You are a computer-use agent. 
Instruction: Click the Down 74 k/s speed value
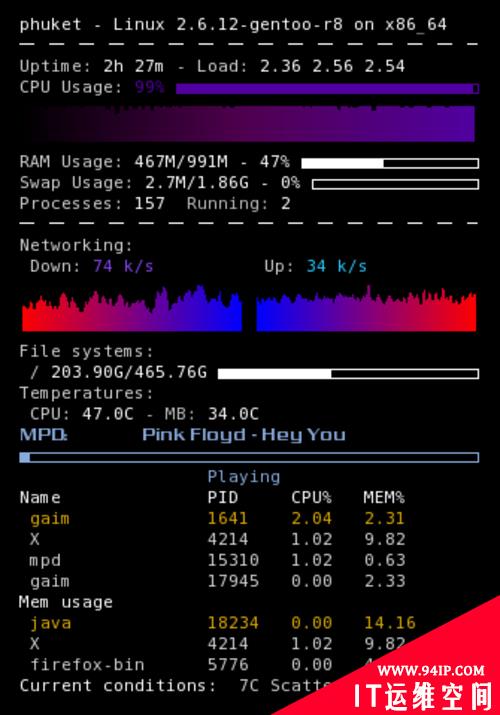(124, 266)
